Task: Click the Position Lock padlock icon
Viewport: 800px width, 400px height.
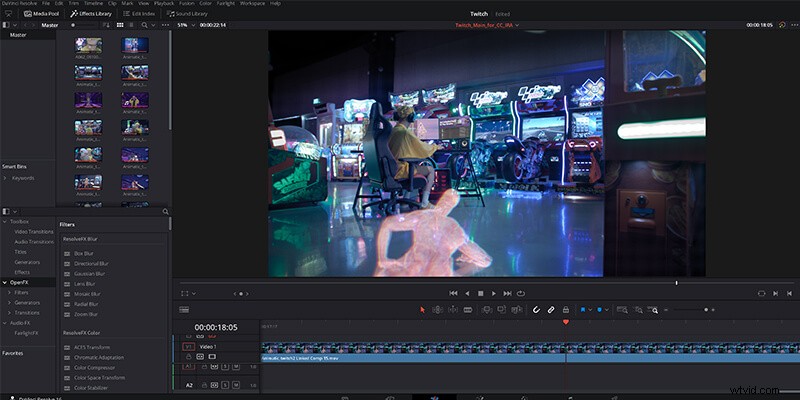Action: pyautogui.click(x=565, y=310)
